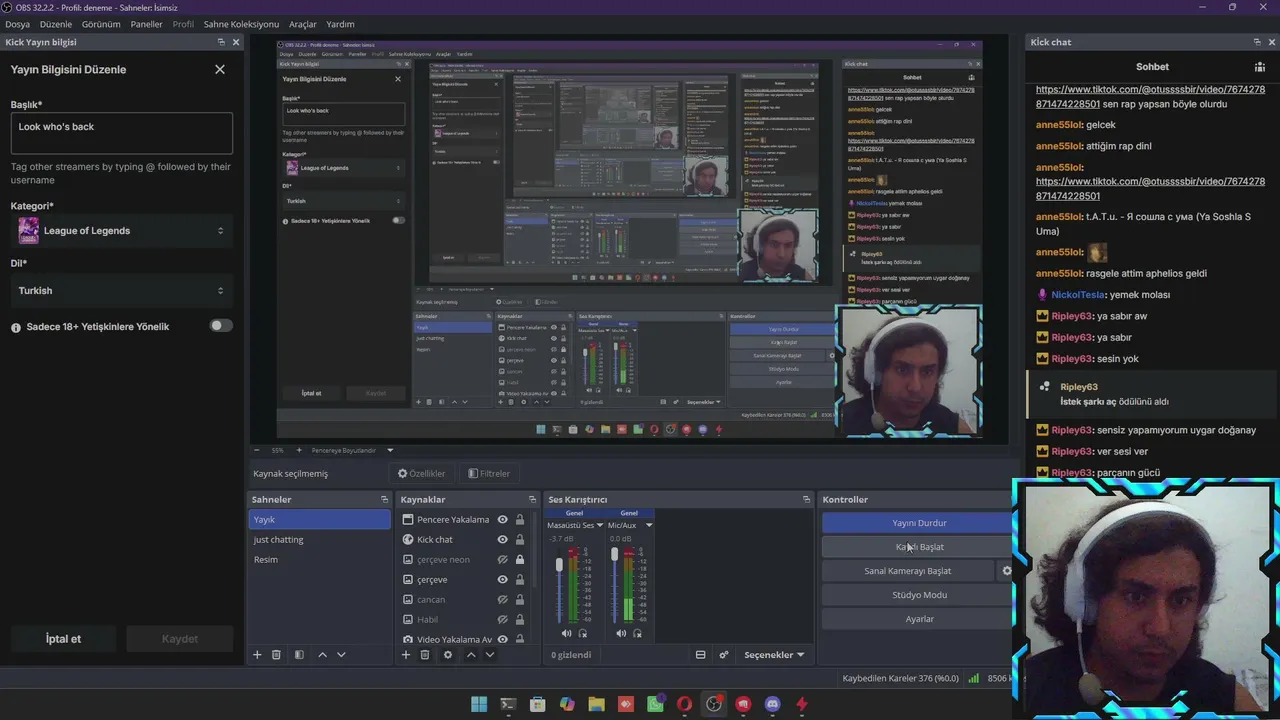The width and height of the screenshot is (1280, 720).
Task: Open the Kategori dropdown League of Legends
Action: click(122, 231)
